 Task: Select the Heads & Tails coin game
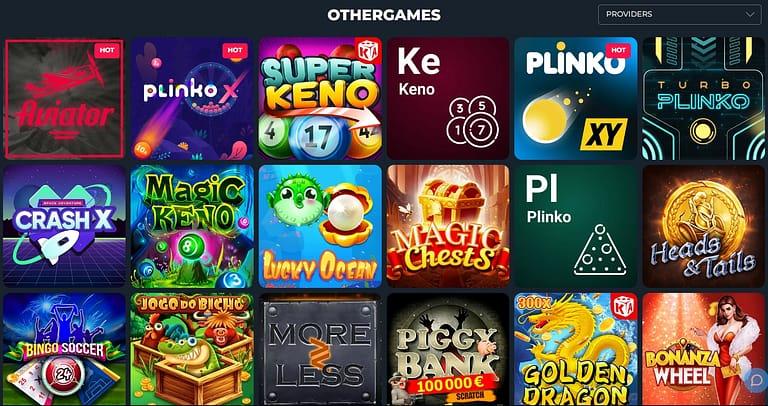tap(703, 226)
